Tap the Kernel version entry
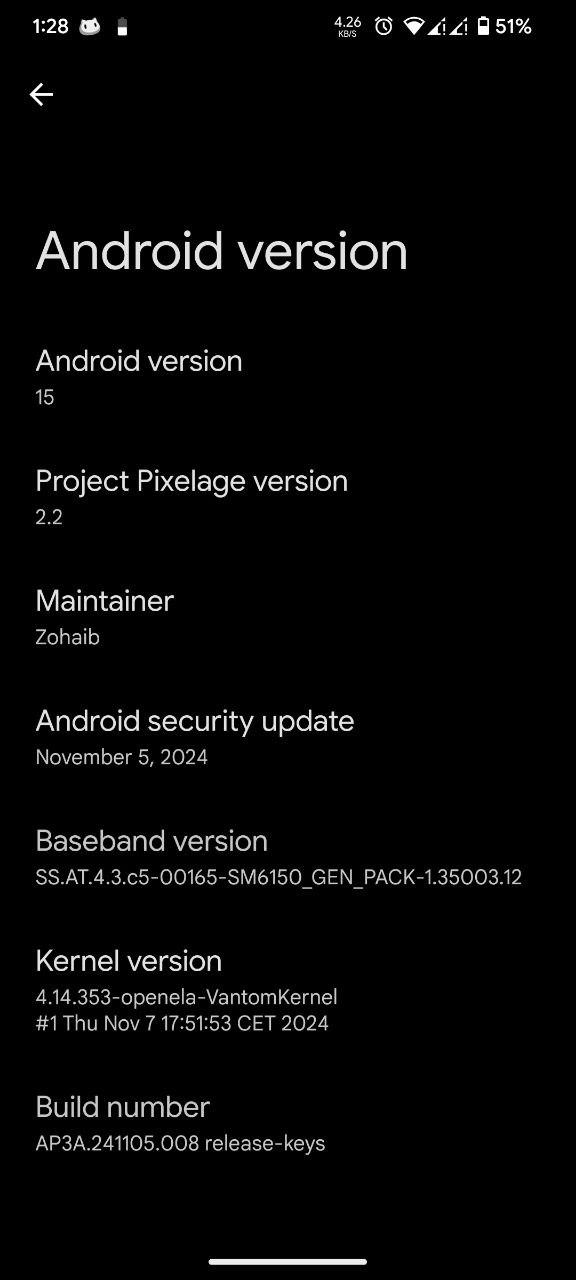This screenshot has width=576, height=1280. (x=288, y=990)
